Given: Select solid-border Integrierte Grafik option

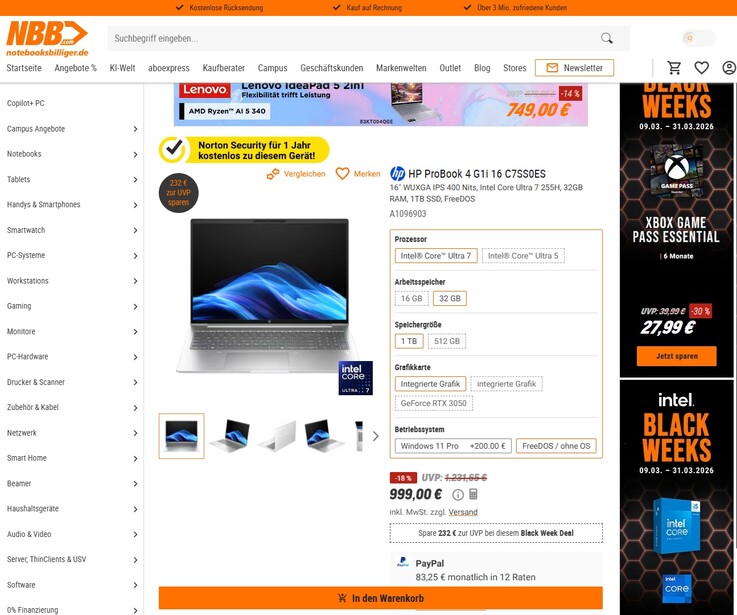Looking at the screenshot, I should tap(430, 384).
